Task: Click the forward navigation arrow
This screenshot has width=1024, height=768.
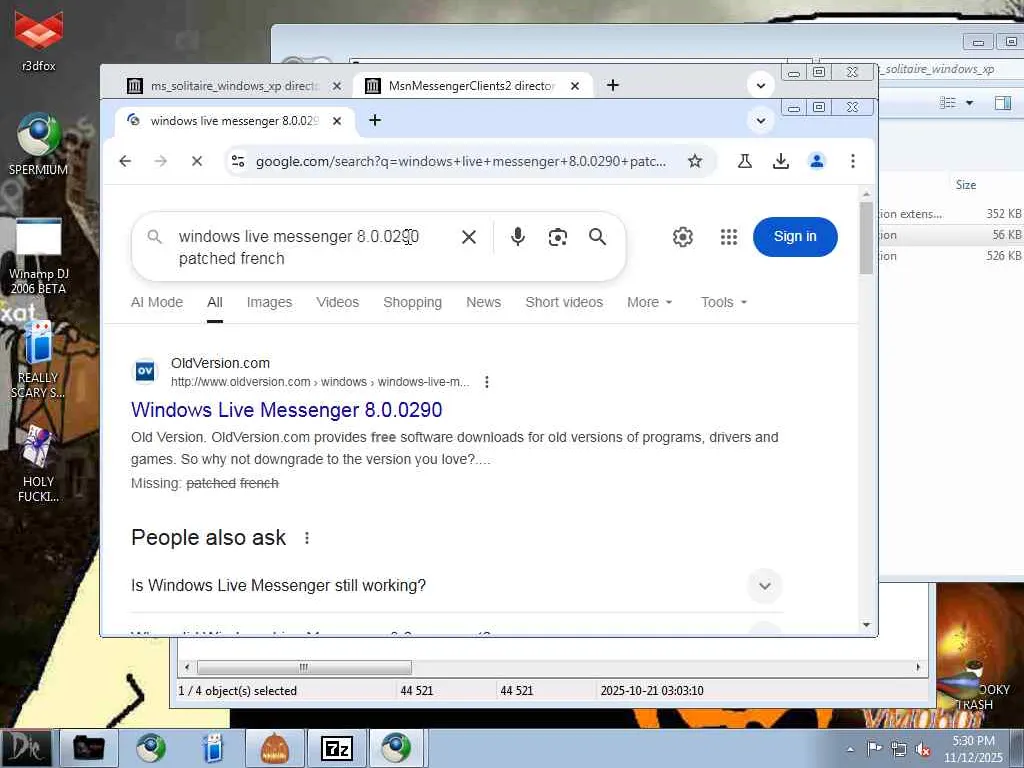Action: click(x=161, y=161)
